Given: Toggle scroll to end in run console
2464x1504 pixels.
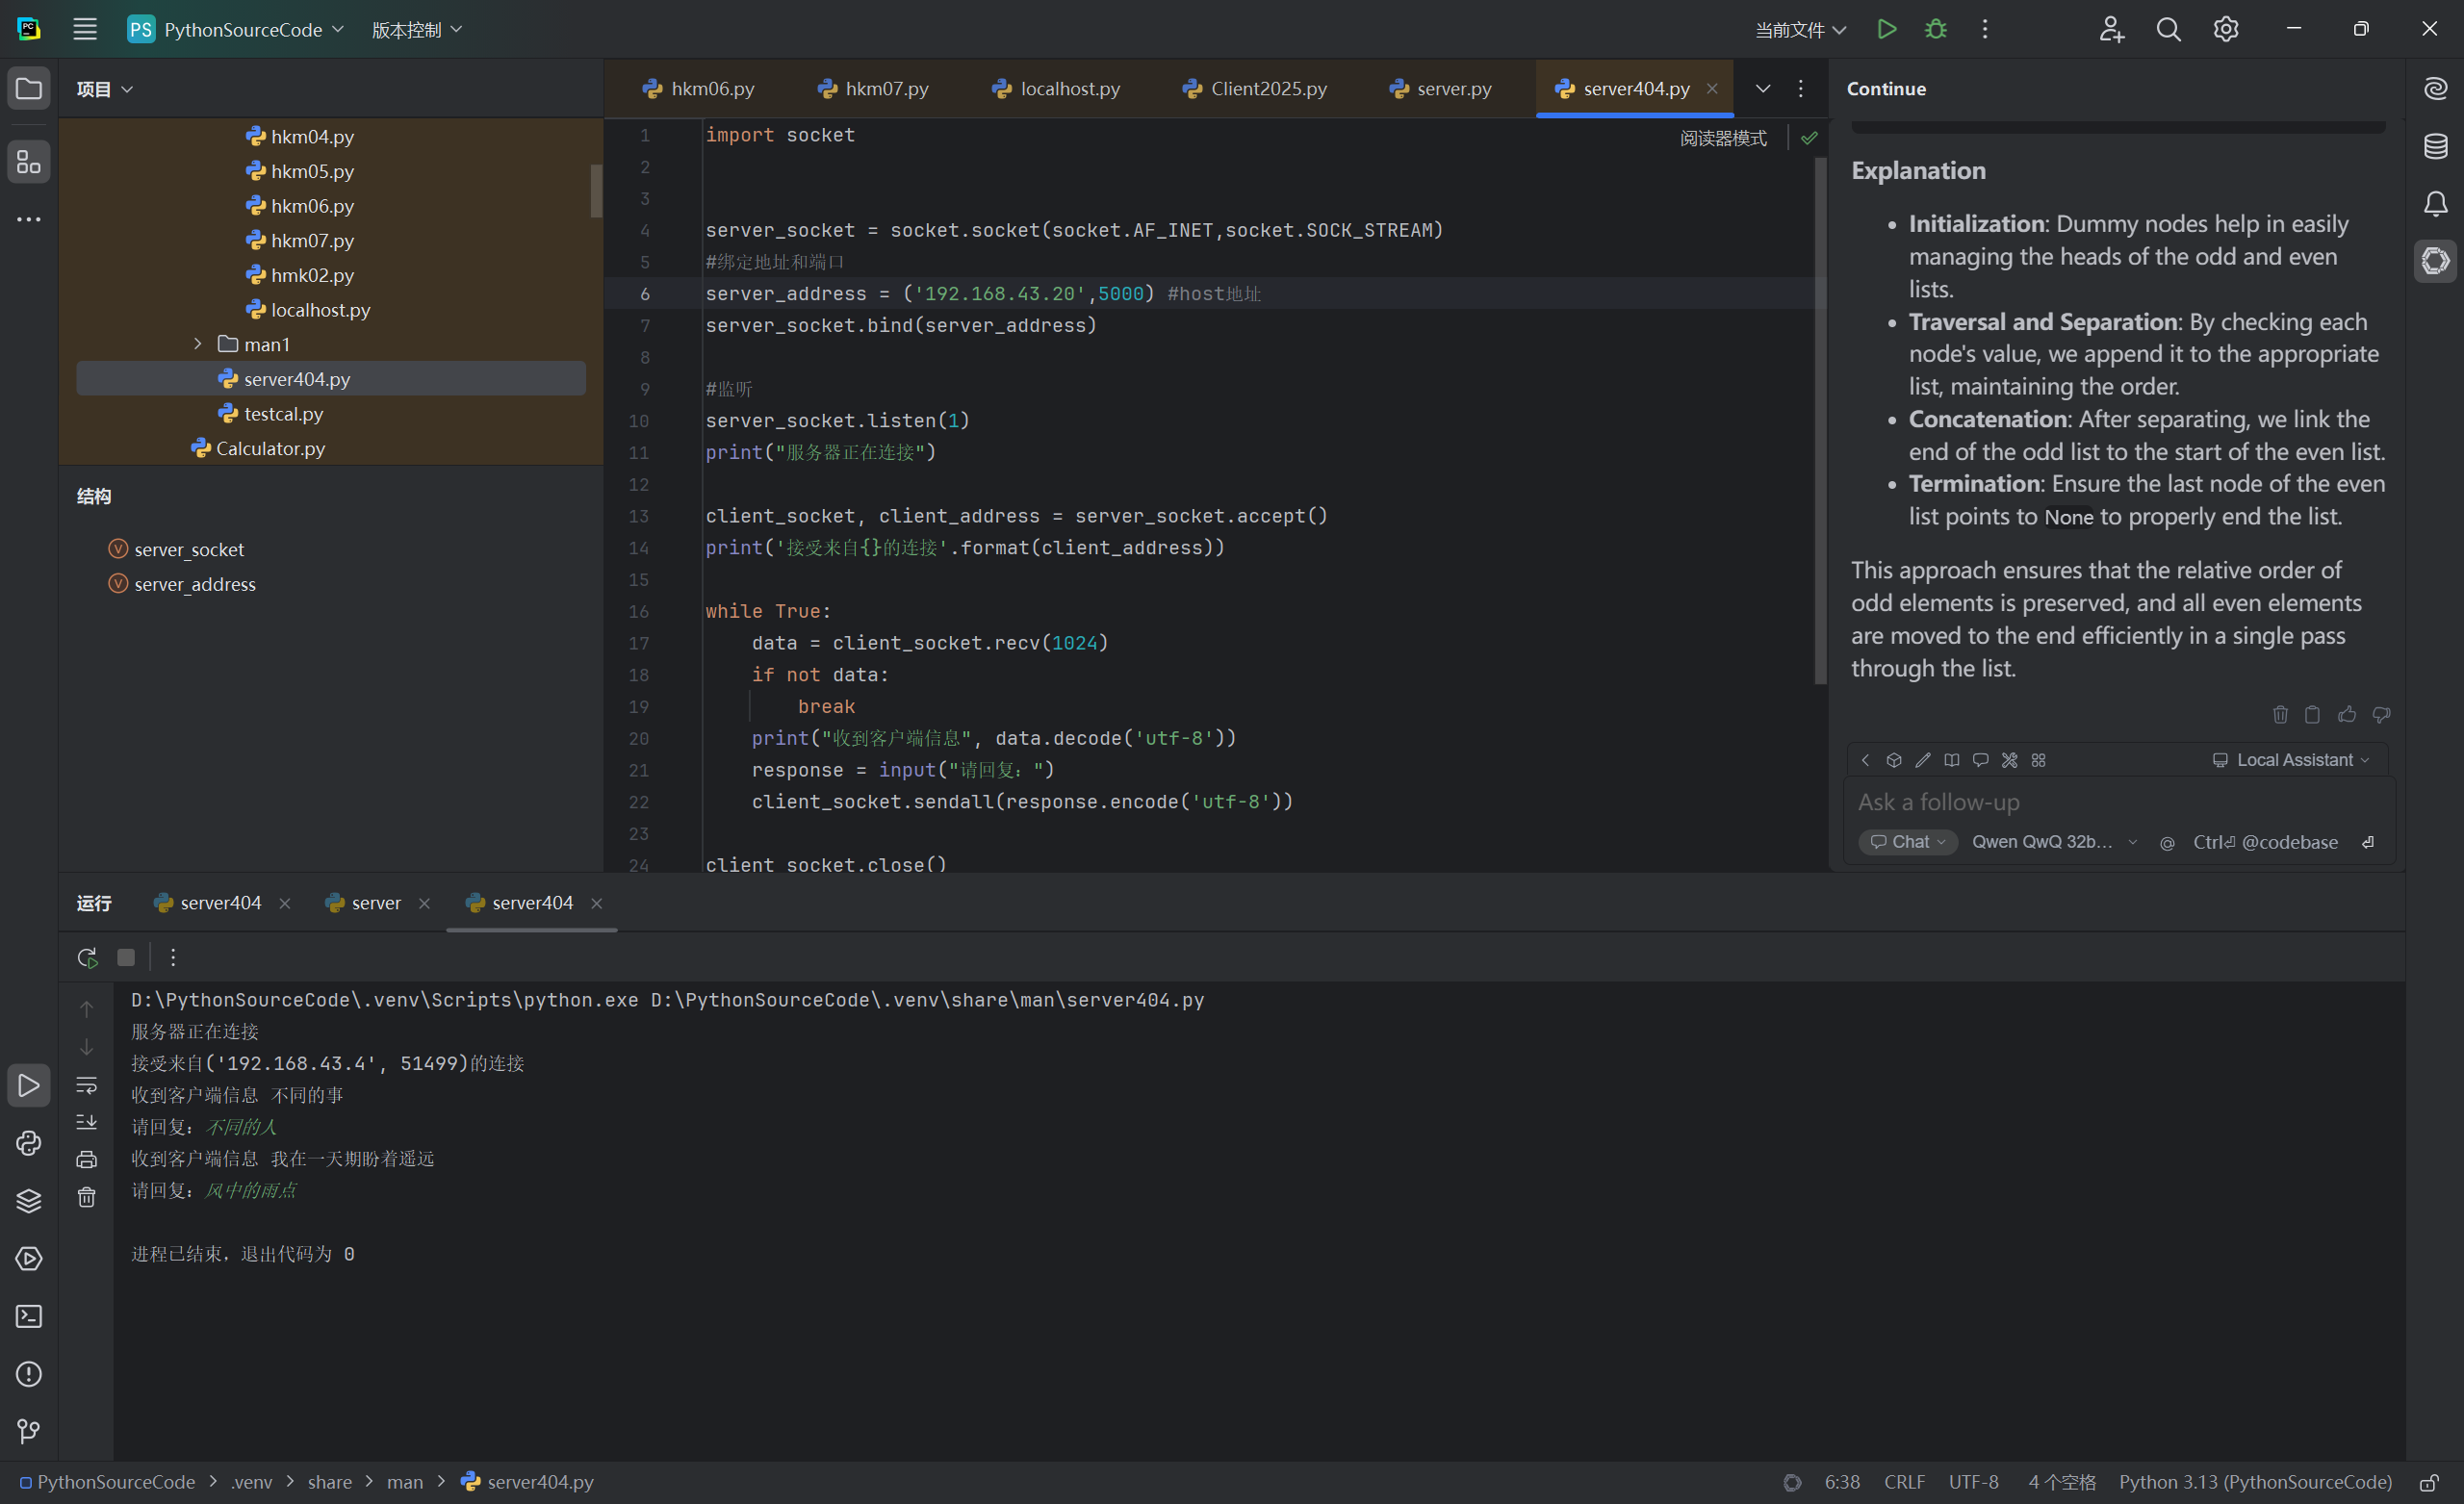Looking at the screenshot, I should coord(87,1122).
